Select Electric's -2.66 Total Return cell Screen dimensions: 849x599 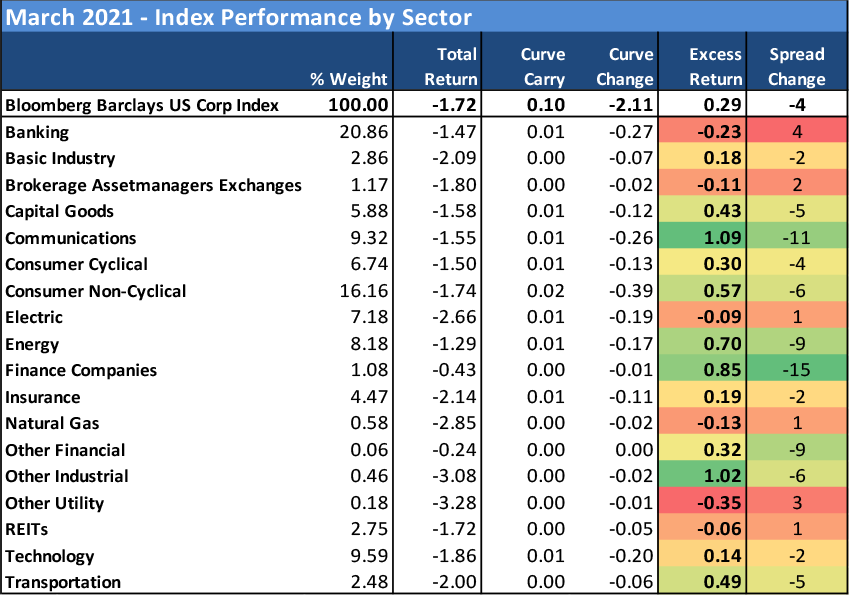tap(457, 317)
